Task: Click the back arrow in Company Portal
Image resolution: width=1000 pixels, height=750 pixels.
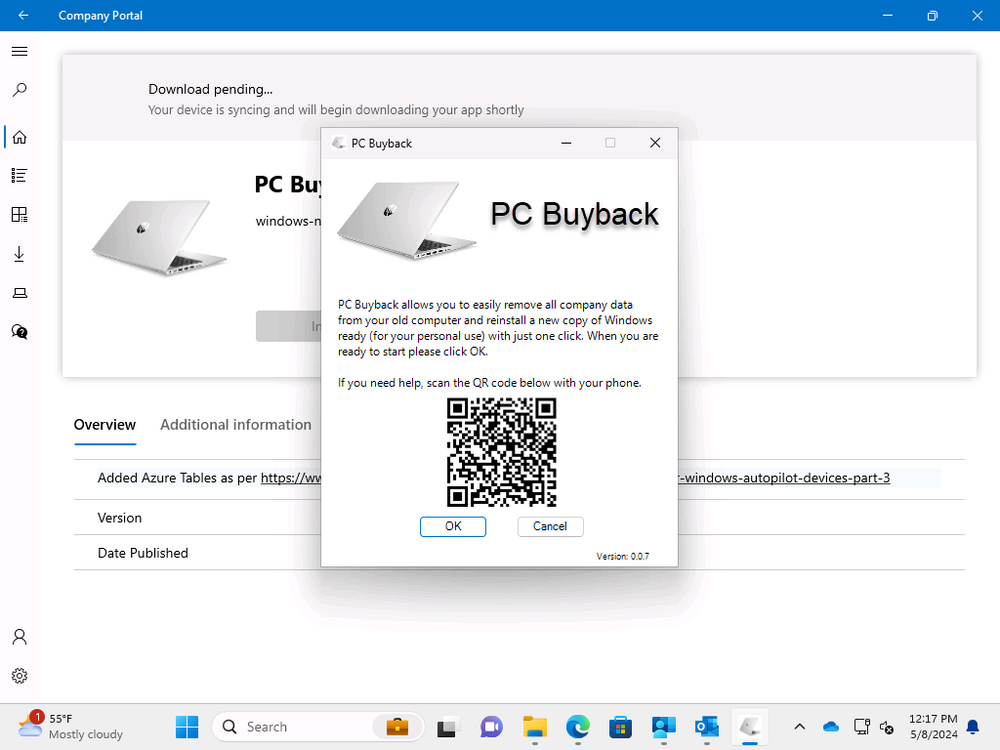Action: click(x=24, y=15)
